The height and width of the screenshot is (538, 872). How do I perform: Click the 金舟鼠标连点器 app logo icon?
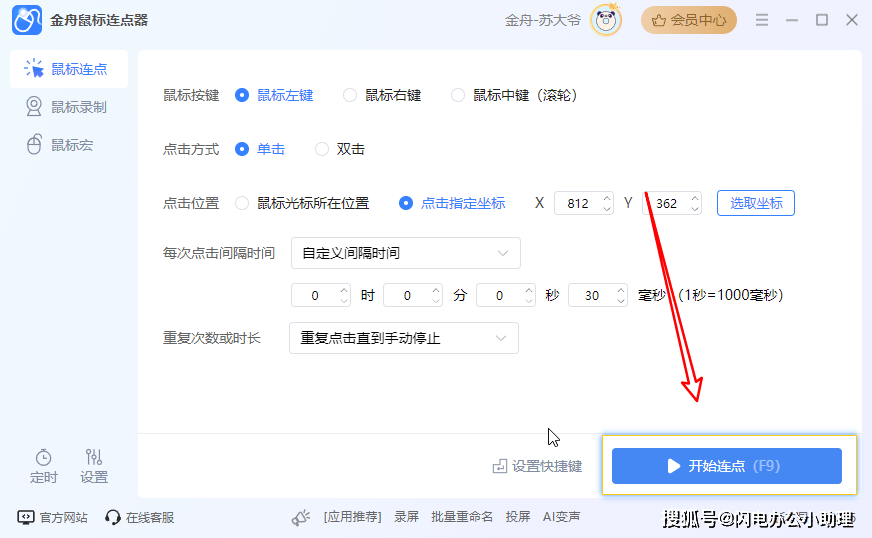point(27,20)
